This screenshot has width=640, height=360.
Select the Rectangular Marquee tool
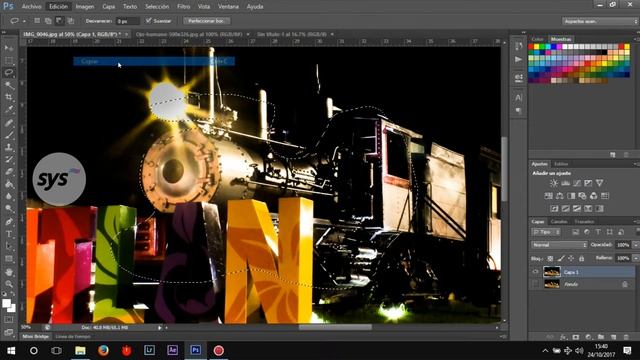(9, 60)
